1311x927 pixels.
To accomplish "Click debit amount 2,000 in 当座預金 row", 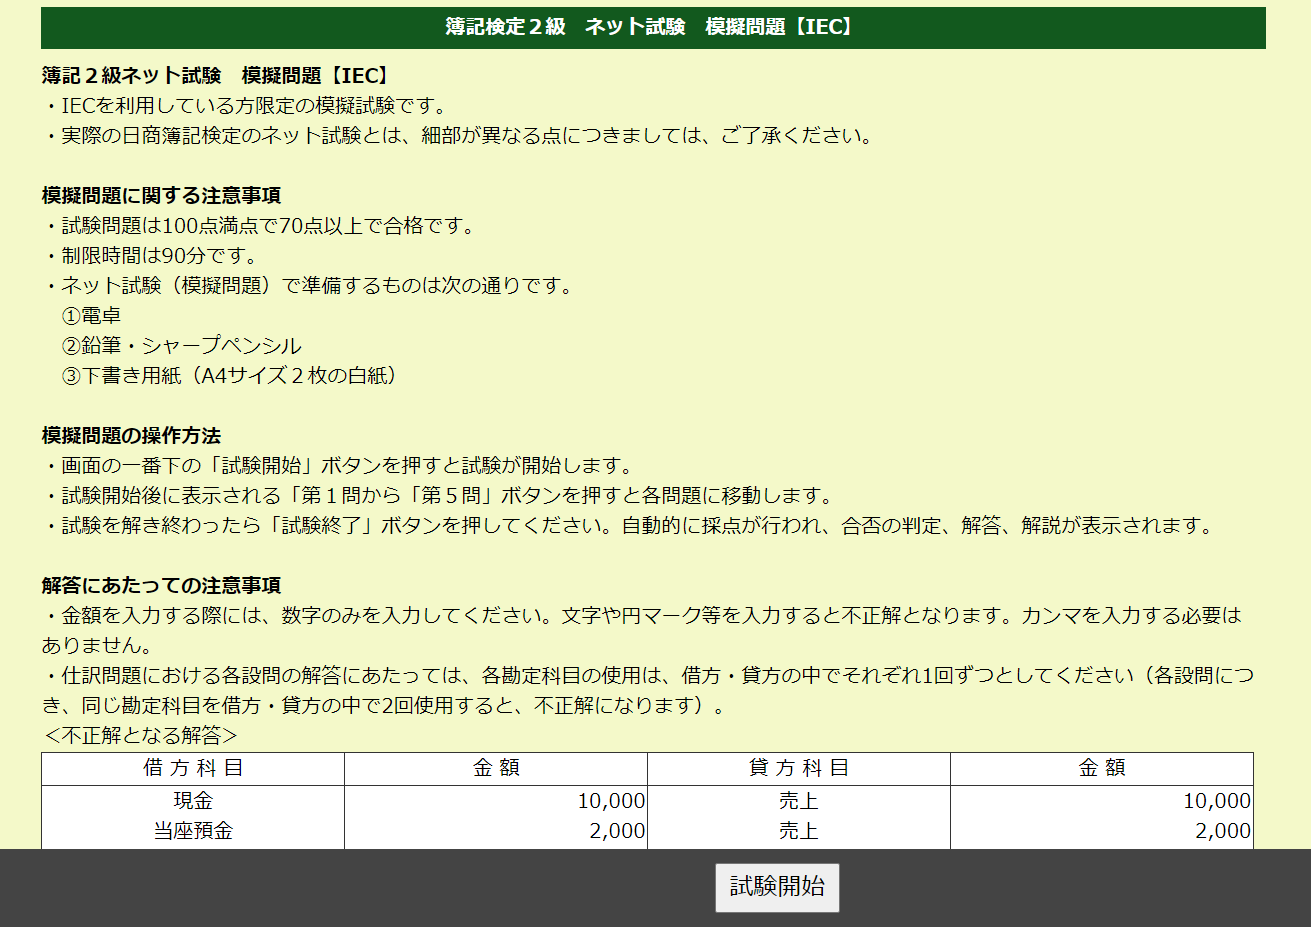I will pyautogui.click(x=617, y=831).
